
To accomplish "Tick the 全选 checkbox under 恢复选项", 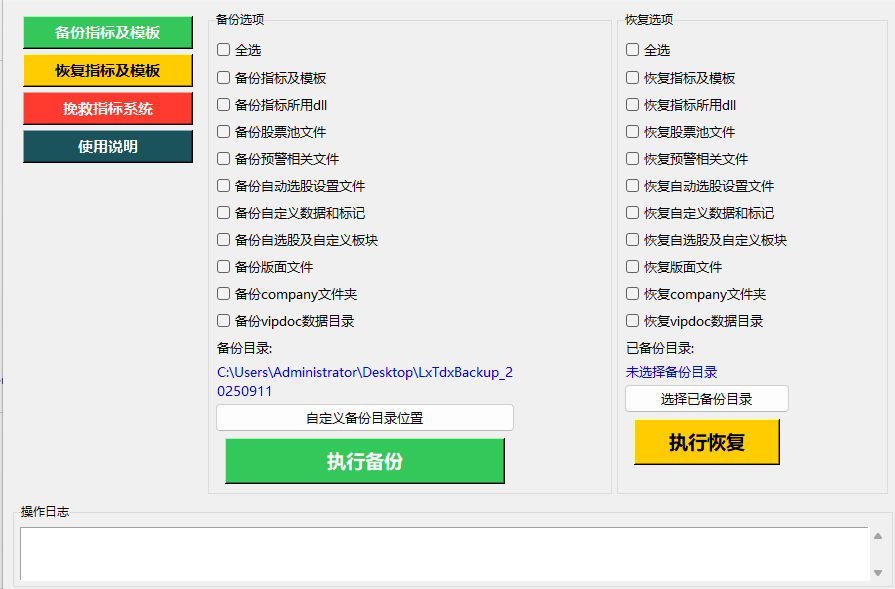I will pyautogui.click(x=633, y=50).
